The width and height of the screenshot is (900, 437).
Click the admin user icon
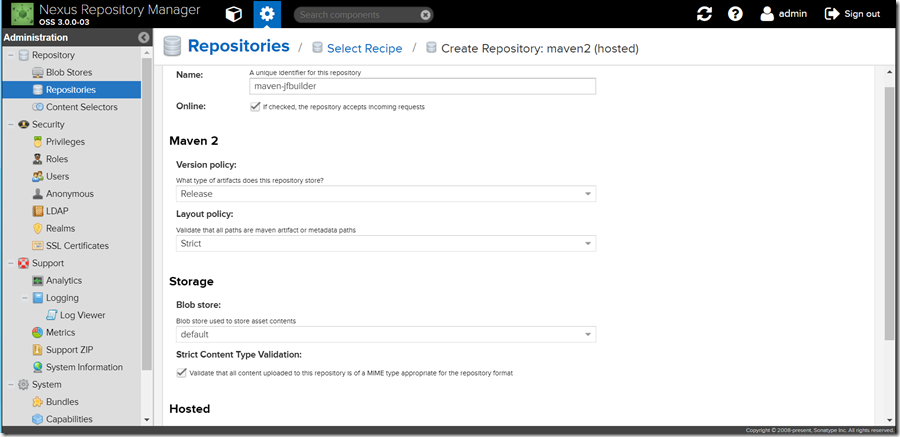click(767, 14)
